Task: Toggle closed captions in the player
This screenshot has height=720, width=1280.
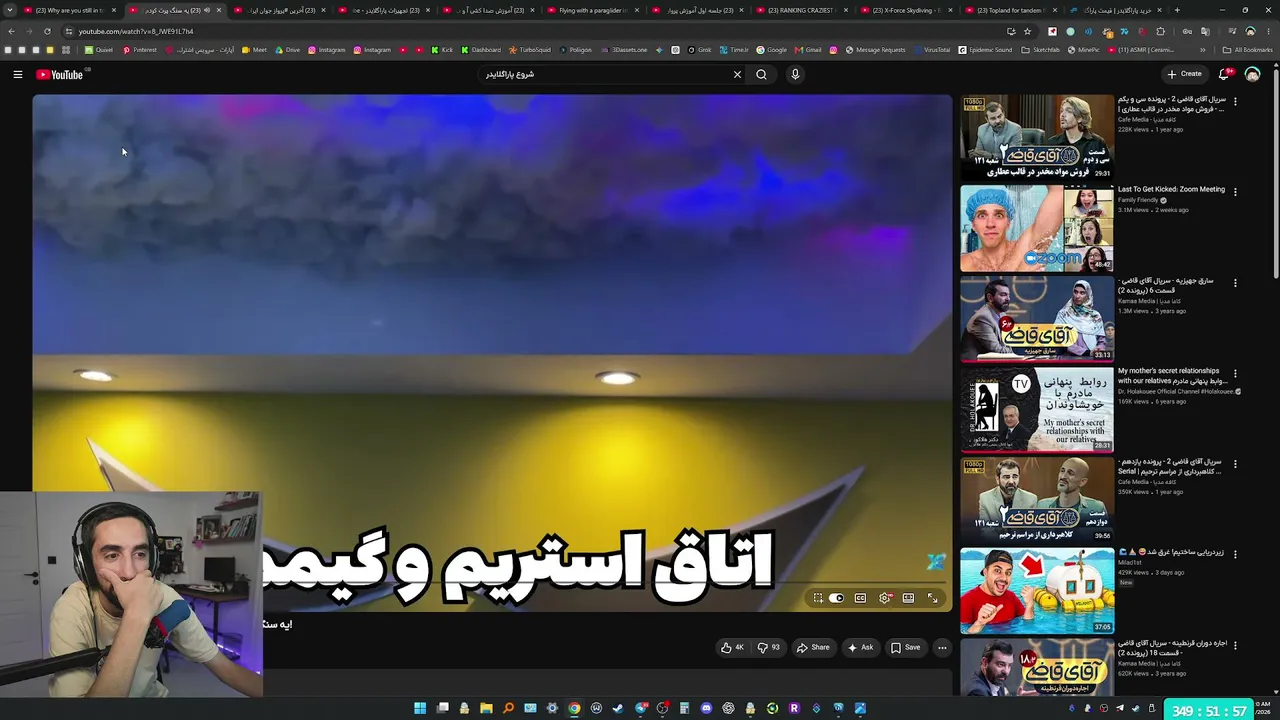Action: coord(860,598)
